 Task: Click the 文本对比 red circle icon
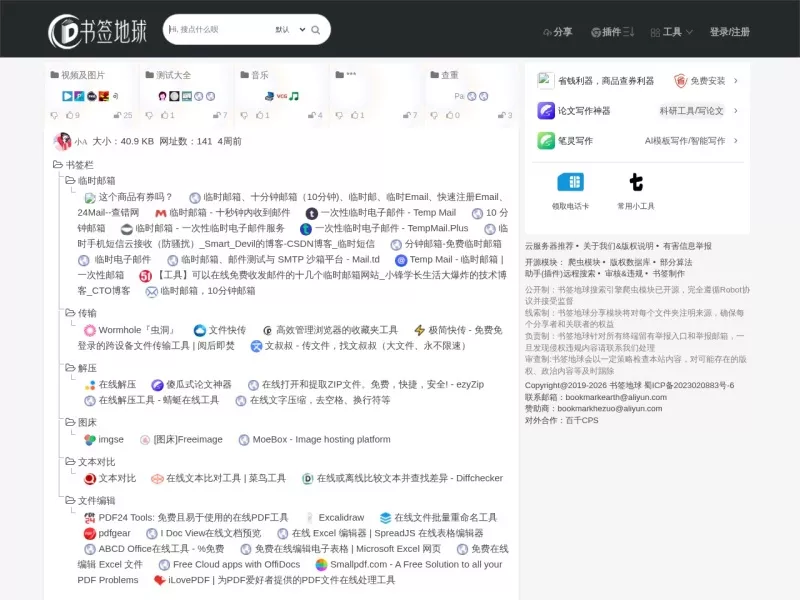pyautogui.click(x=90, y=479)
